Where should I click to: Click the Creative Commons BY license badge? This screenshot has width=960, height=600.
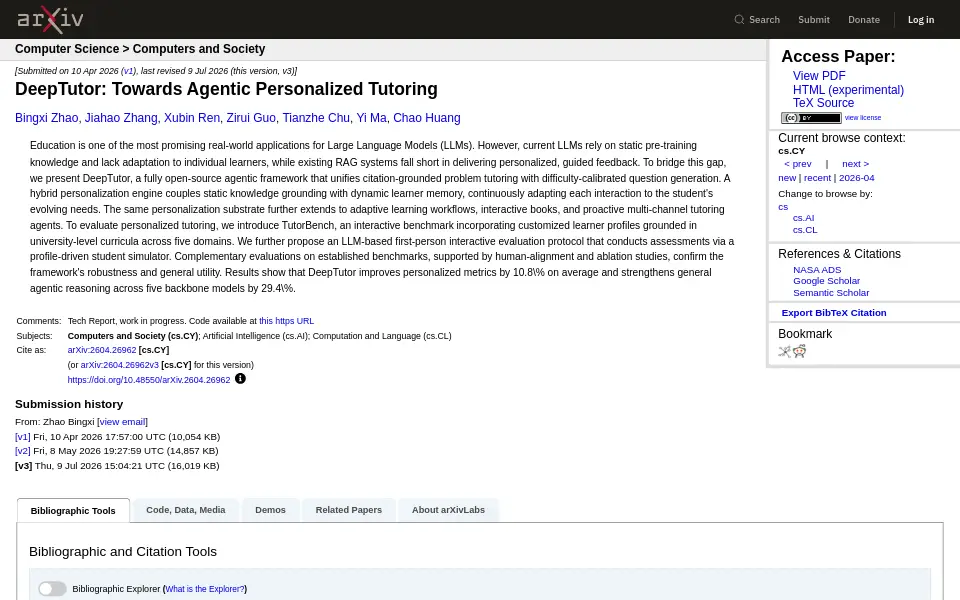pos(811,118)
